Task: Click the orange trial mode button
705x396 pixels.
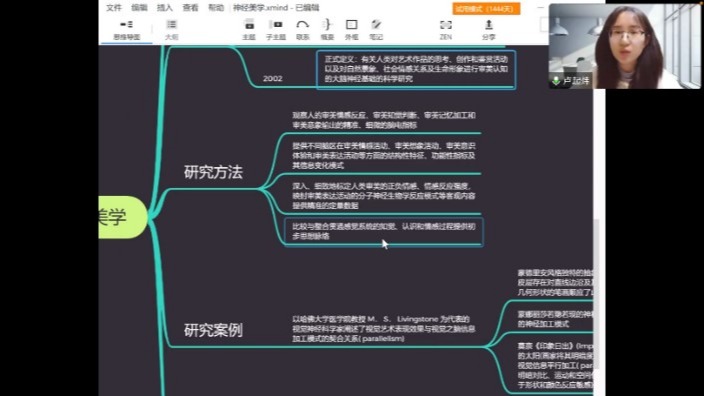Action: [x=486, y=9]
